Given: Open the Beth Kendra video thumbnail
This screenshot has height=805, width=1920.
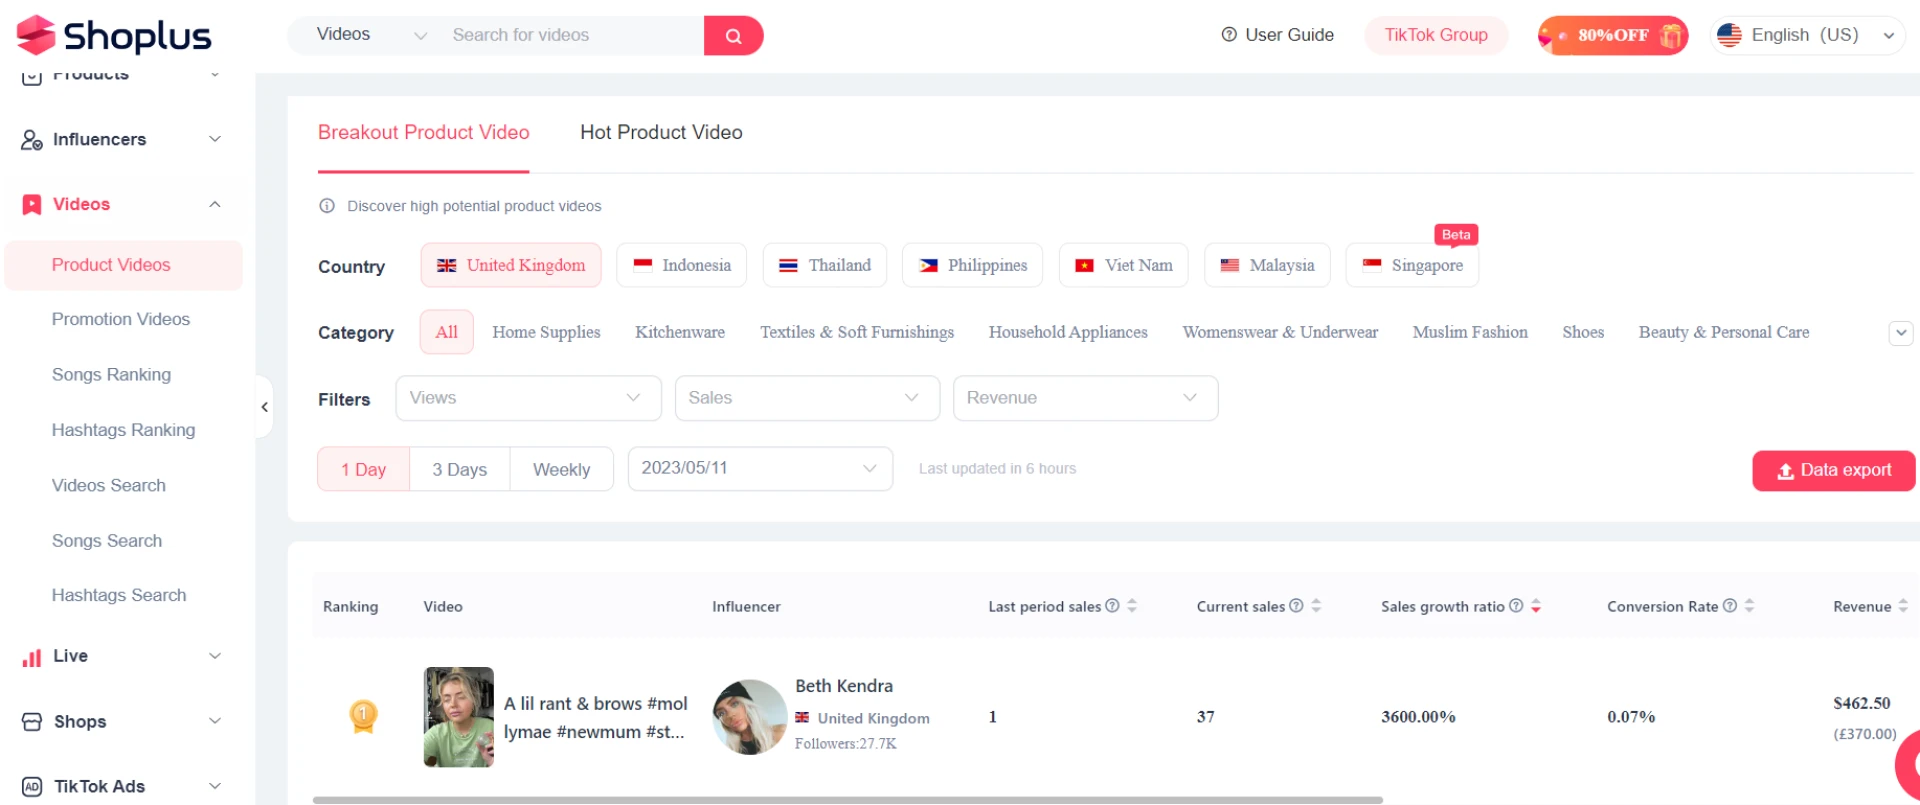Looking at the screenshot, I should (459, 717).
